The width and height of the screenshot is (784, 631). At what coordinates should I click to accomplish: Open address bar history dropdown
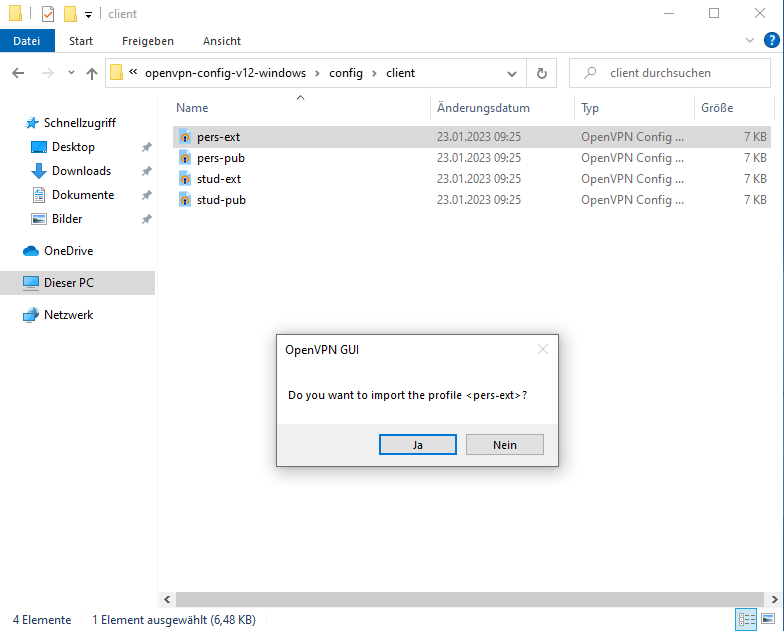coord(512,74)
